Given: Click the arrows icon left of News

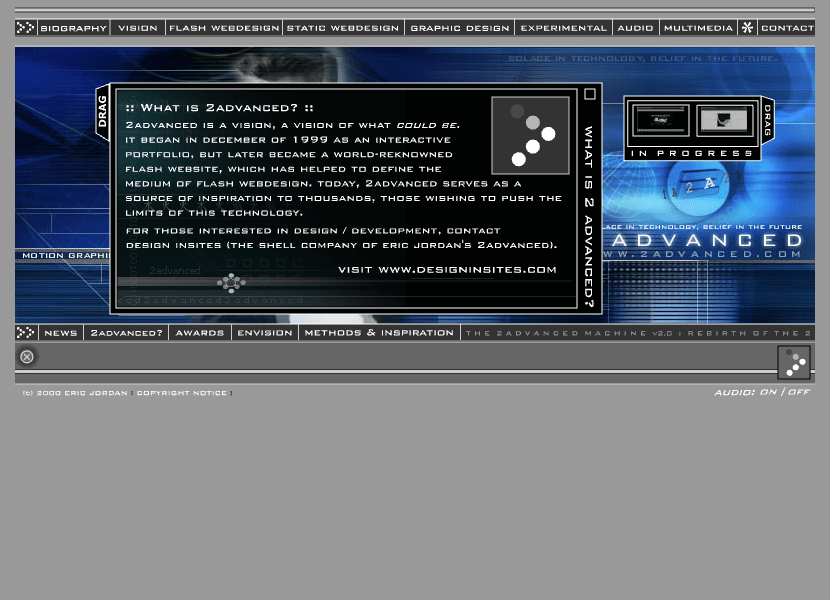Looking at the screenshot, I should coord(25,333).
